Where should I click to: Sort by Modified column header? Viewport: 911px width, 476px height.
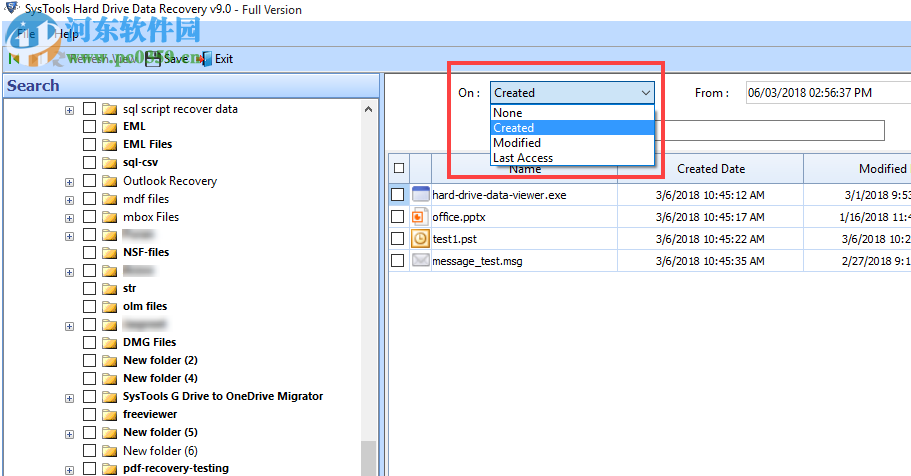click(858, 169)
